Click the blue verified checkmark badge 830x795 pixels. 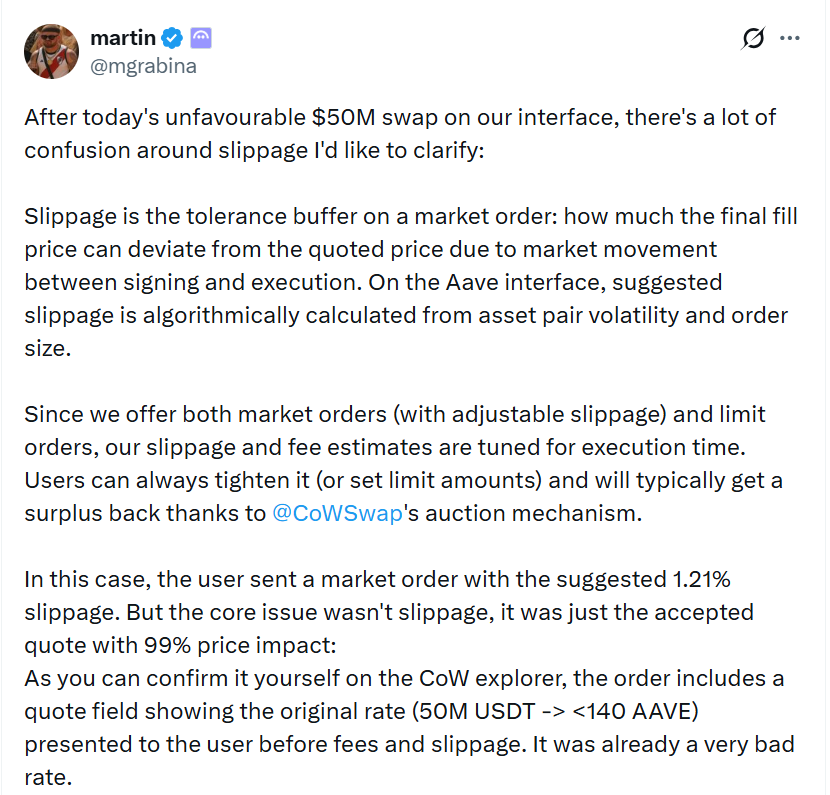(x=171, y=39)
